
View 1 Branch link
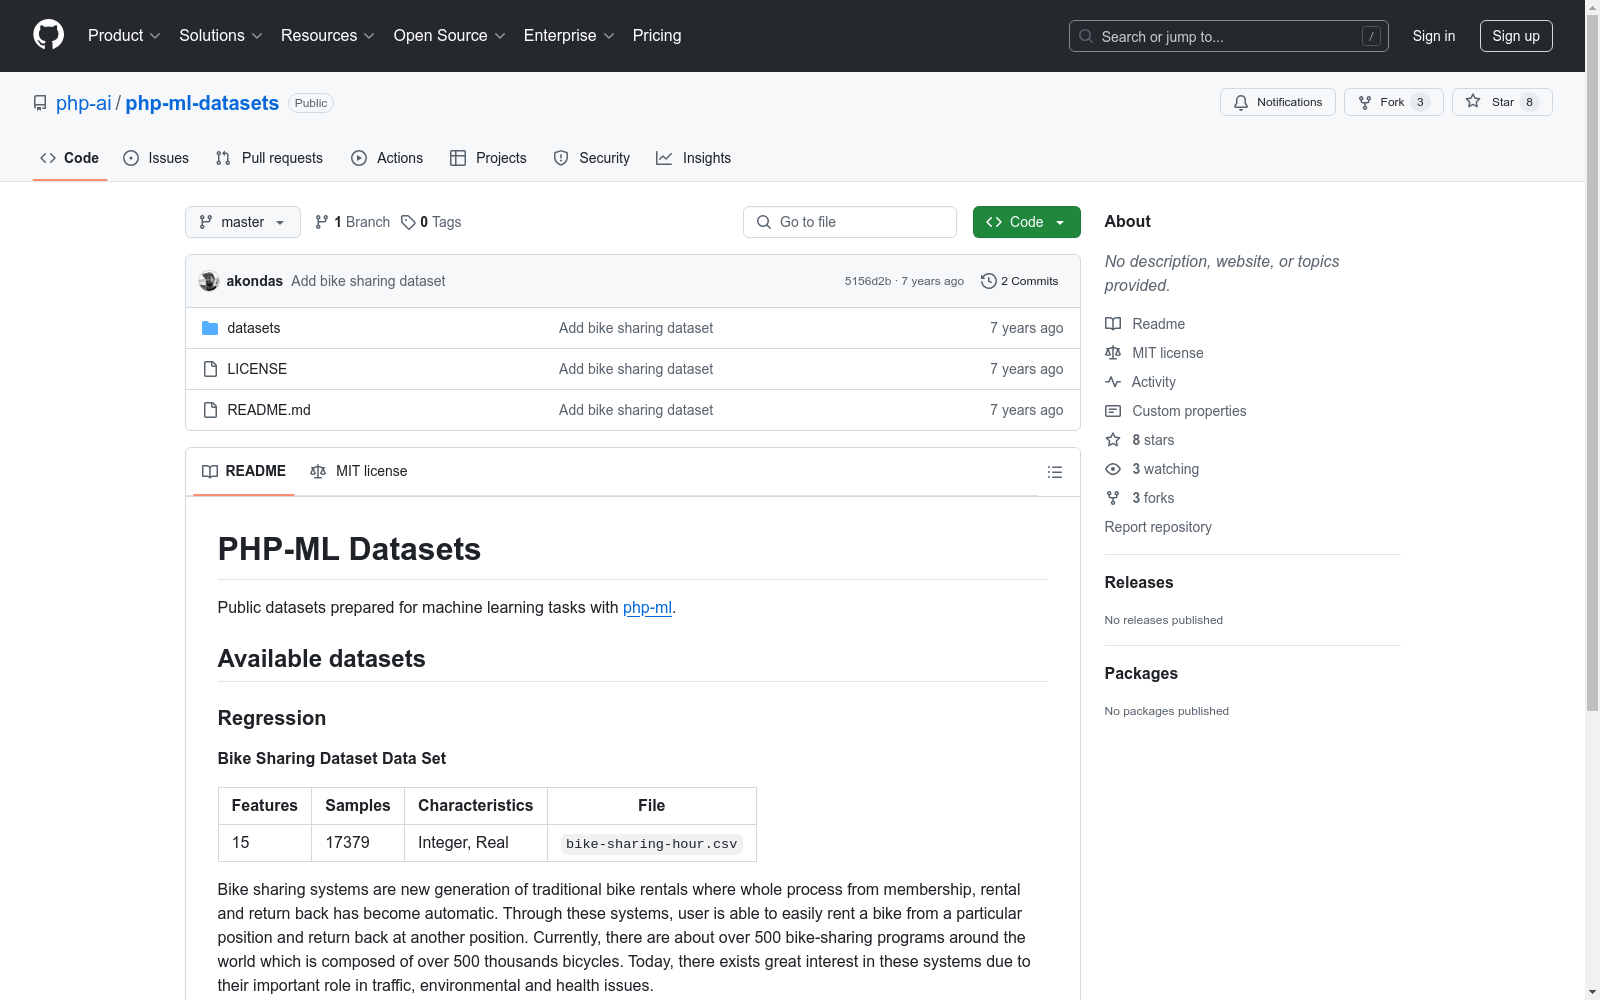pyautogui.click(x=352, y=222)
